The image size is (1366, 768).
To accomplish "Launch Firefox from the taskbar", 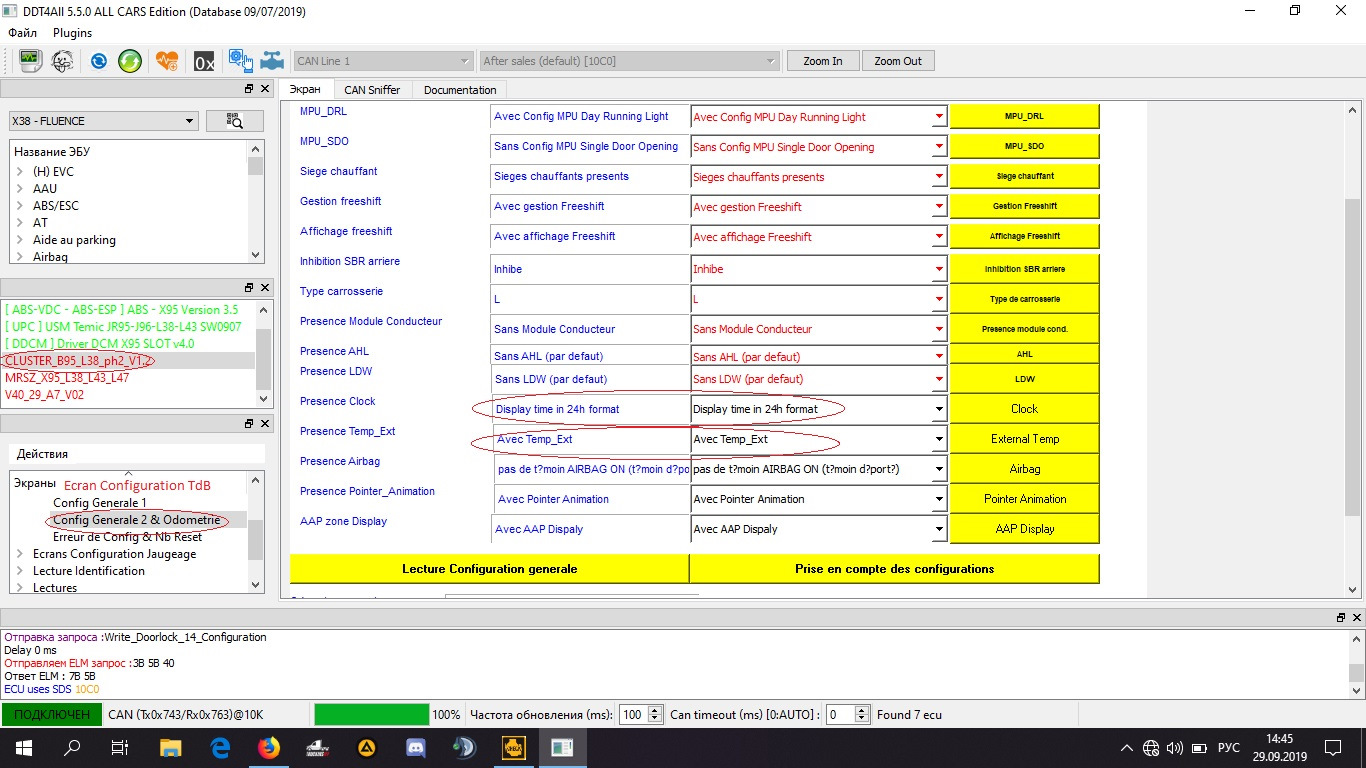I will [x=269, y=747].
